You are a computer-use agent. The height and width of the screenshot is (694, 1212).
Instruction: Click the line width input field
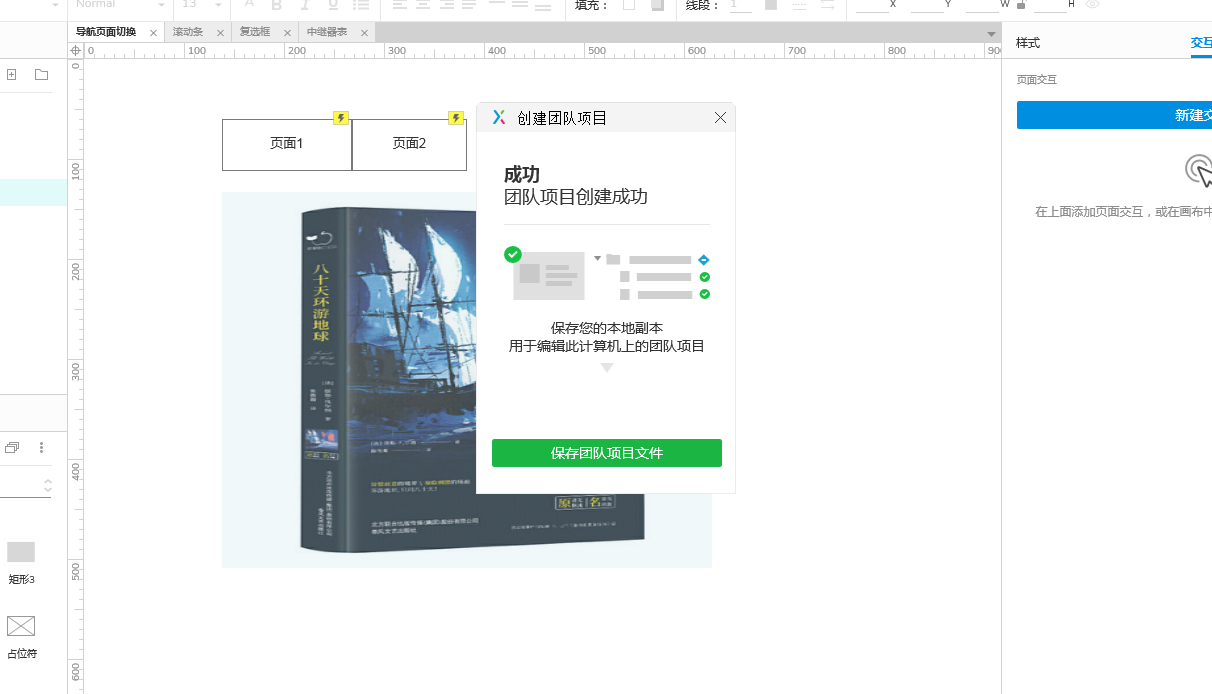pyautogui.click(x=740, y=5)
